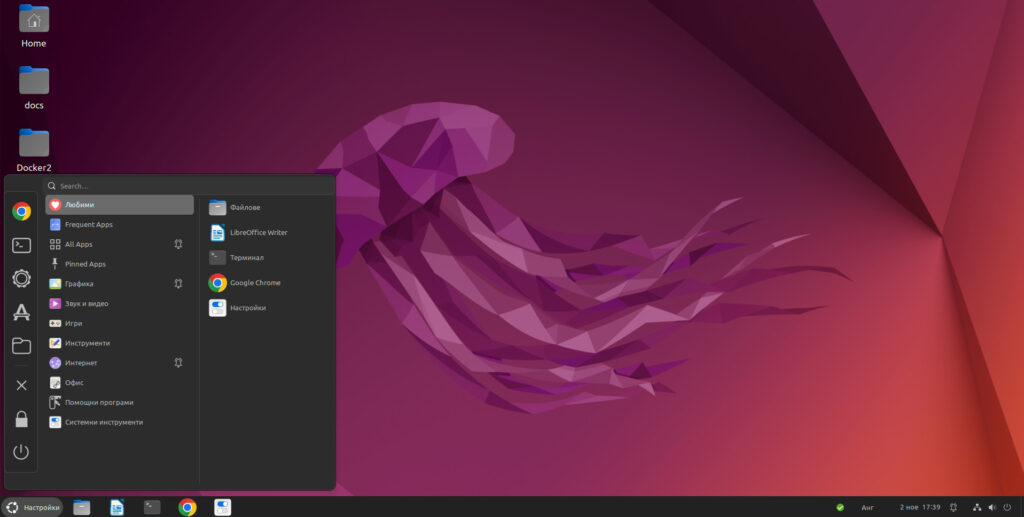
Task: Open the Графика category
Action: [x=120, y=283]
